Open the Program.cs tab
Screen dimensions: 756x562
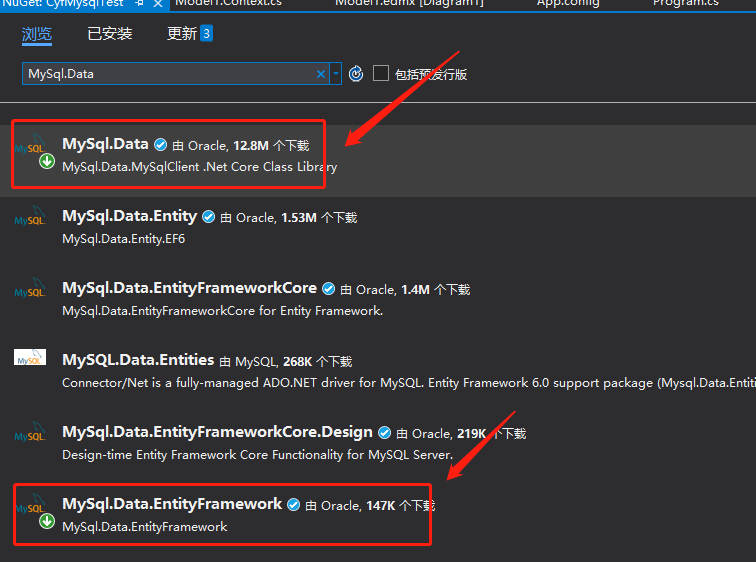pyautogui.click(x=685, y=3)
